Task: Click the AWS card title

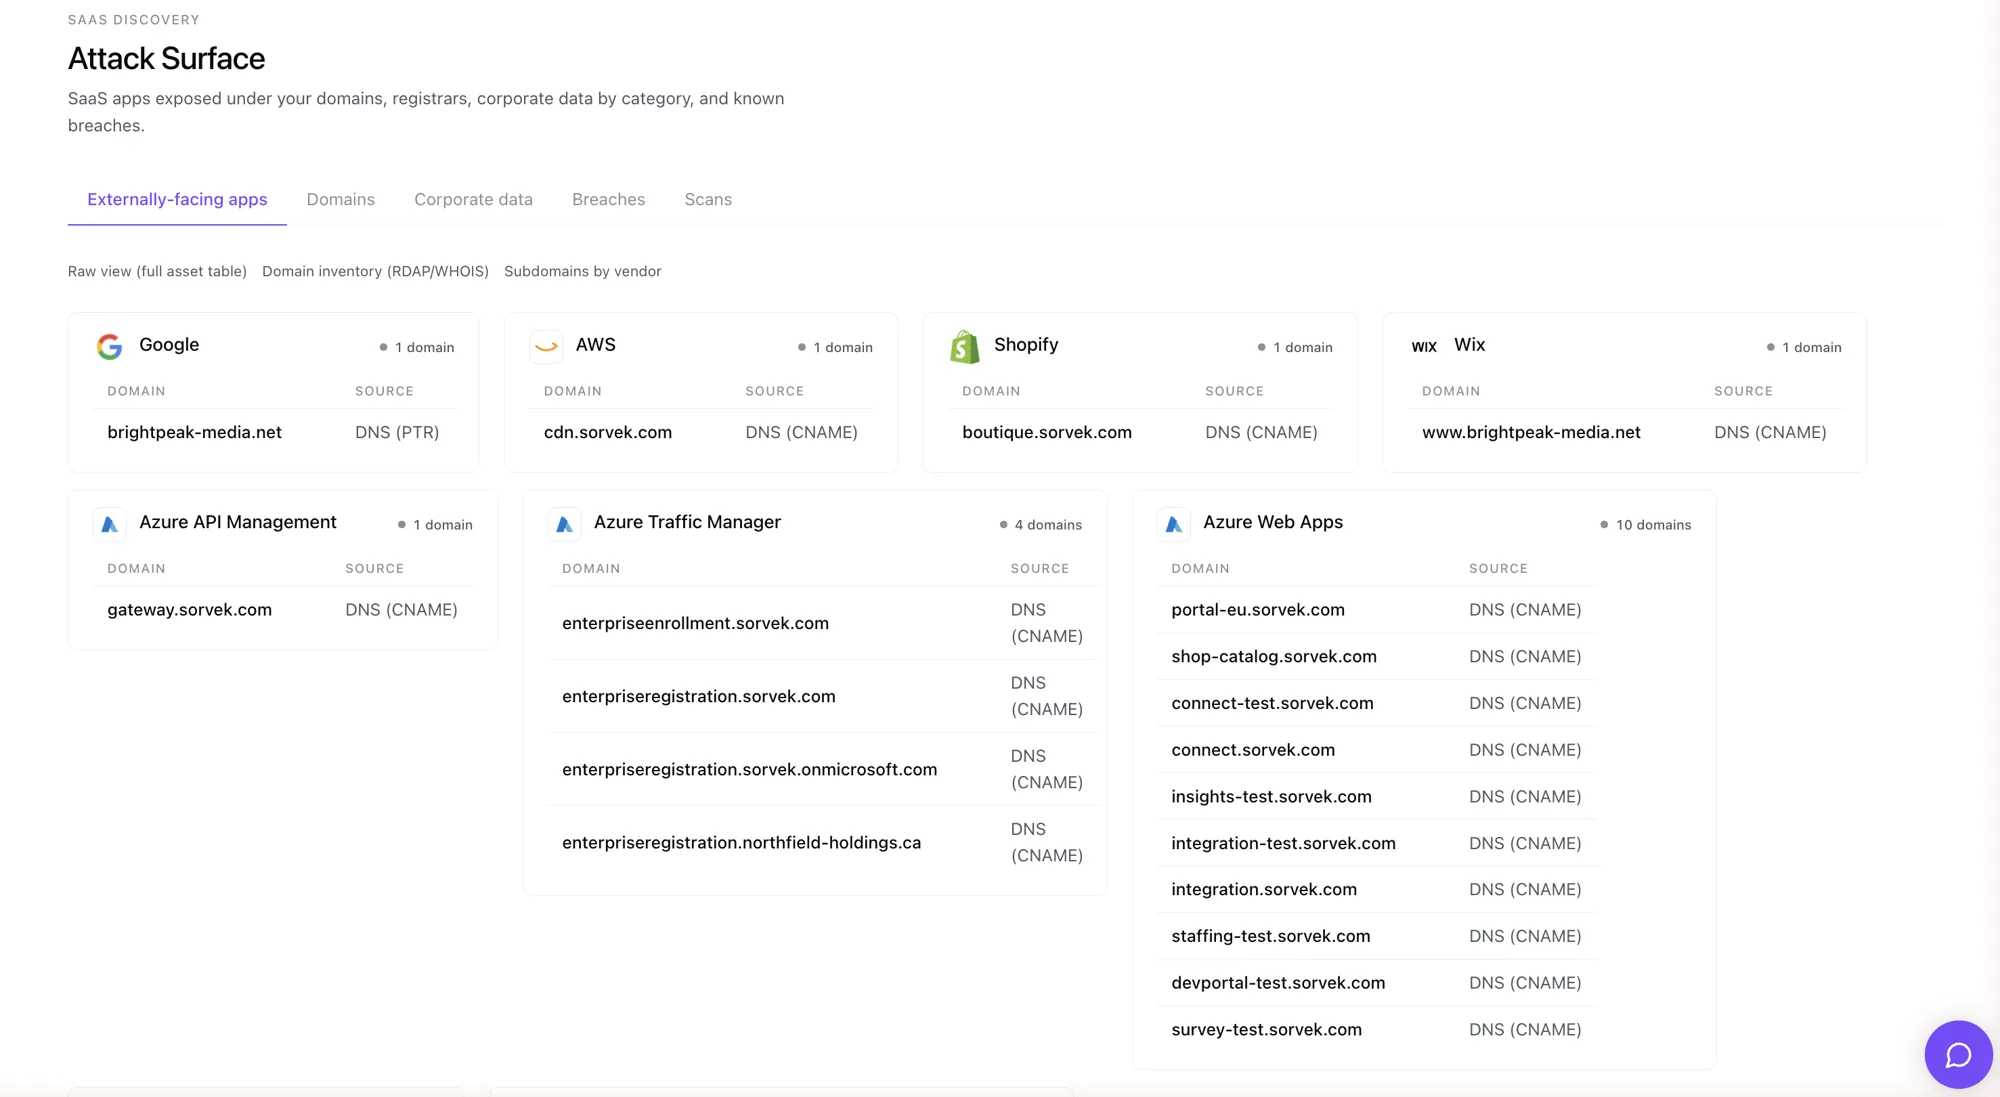Action: (595, 344)
